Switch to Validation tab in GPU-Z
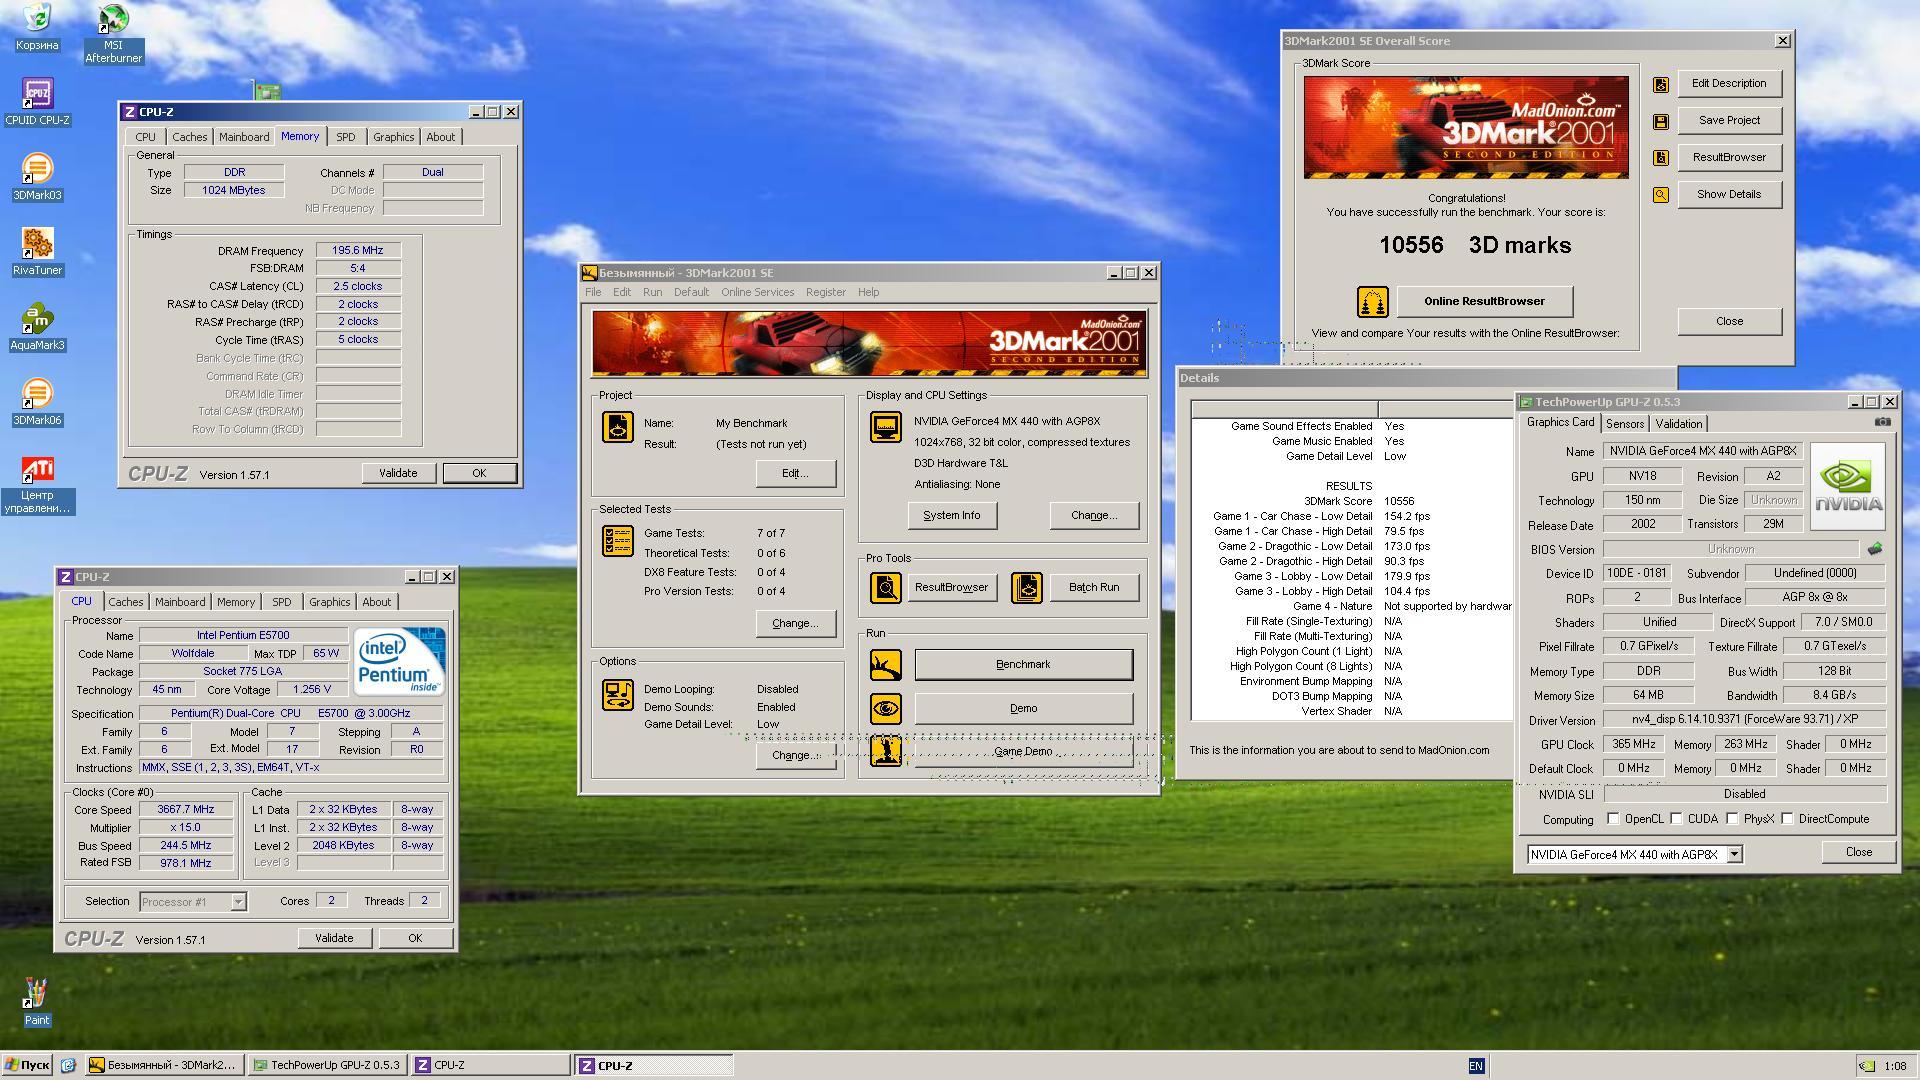This screenshot has width=1920, height=1080. pyautogui.click(x=1679, y=424)
